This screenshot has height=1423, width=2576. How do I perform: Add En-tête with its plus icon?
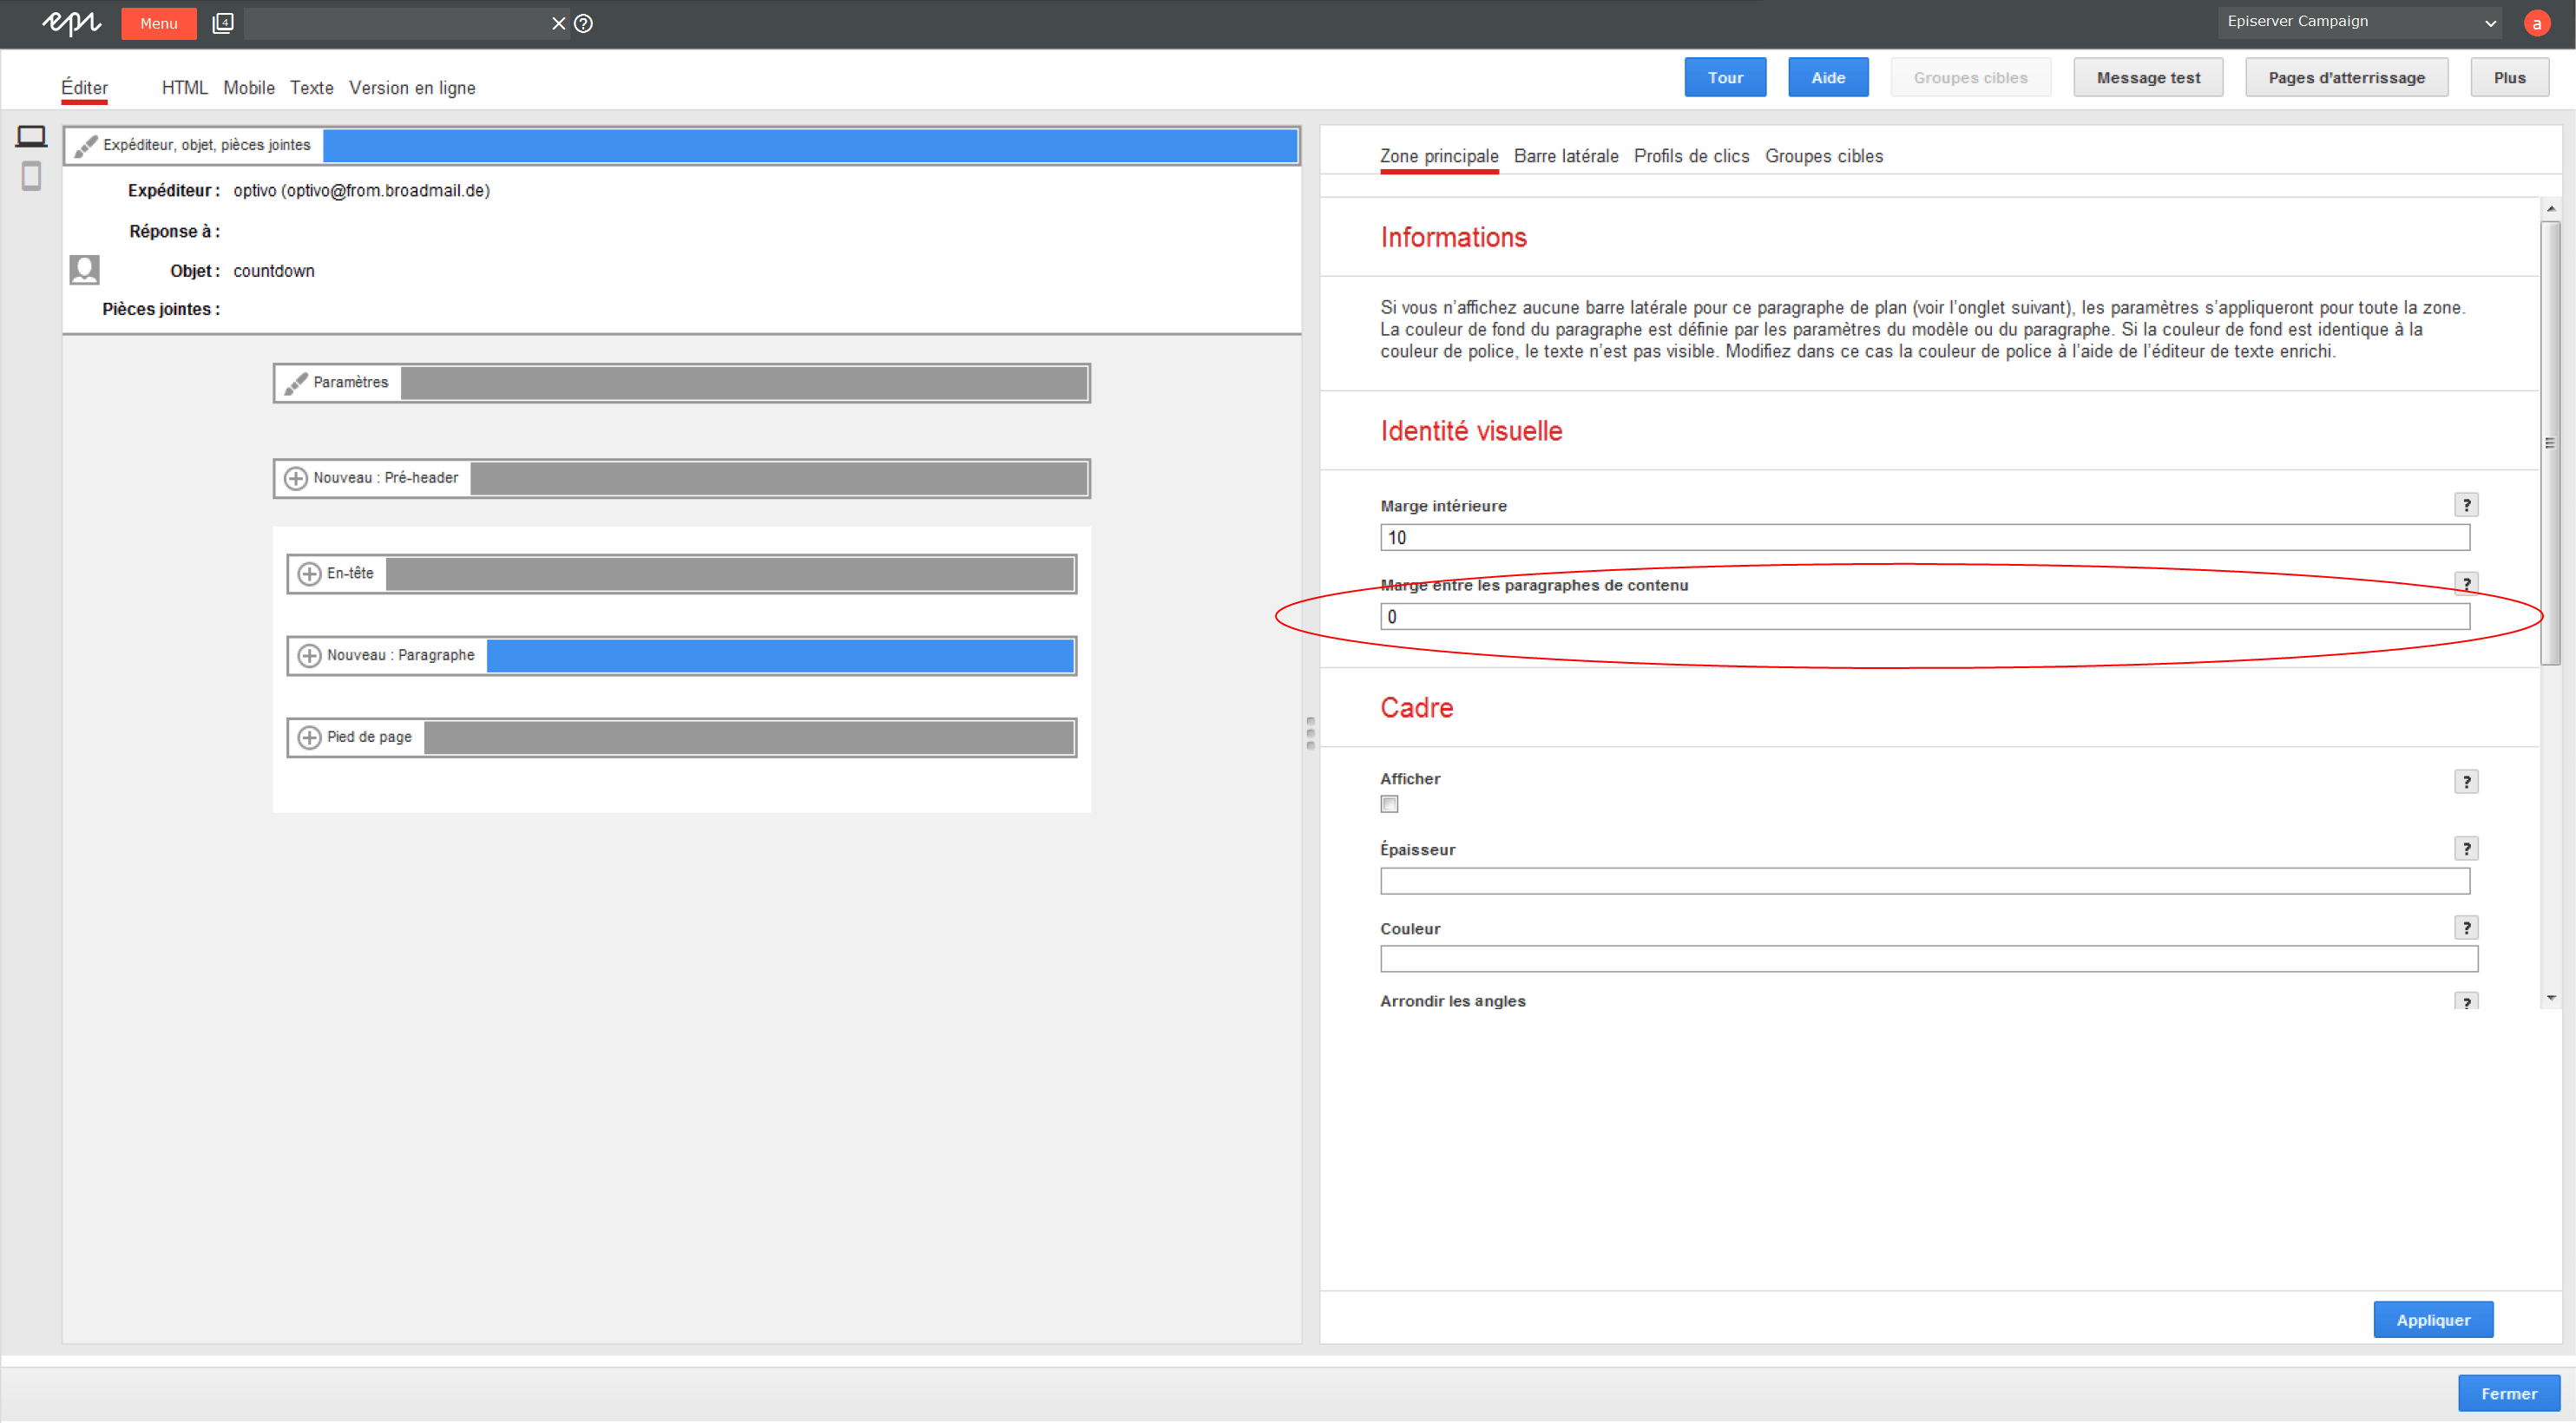(310, 574)
